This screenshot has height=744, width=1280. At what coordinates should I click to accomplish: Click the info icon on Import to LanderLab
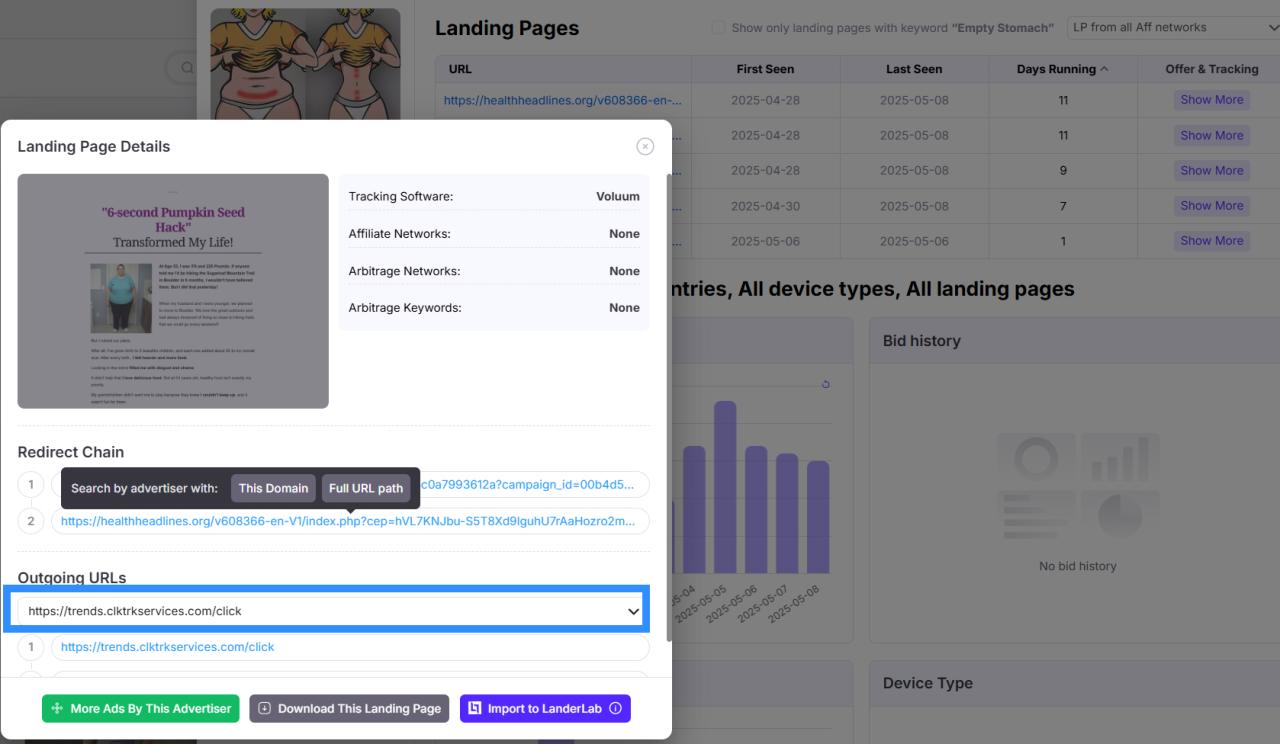615,708
